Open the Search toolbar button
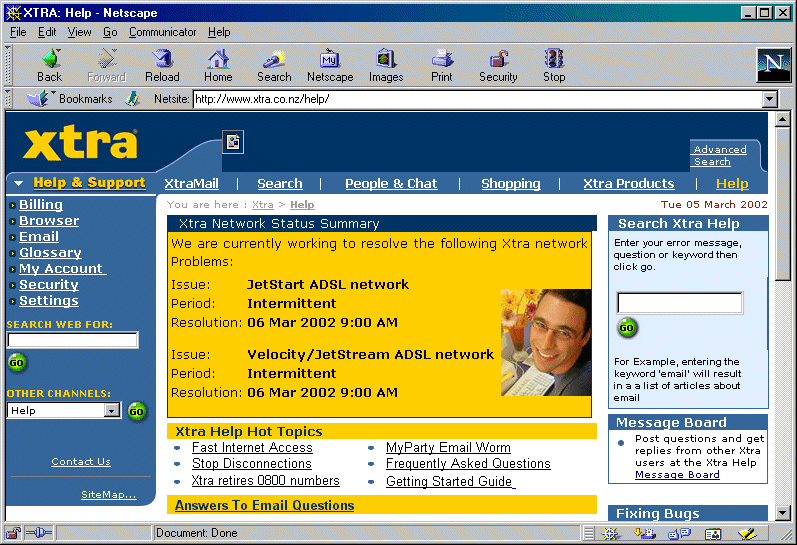Screen dimensions: 797x545 274,64
